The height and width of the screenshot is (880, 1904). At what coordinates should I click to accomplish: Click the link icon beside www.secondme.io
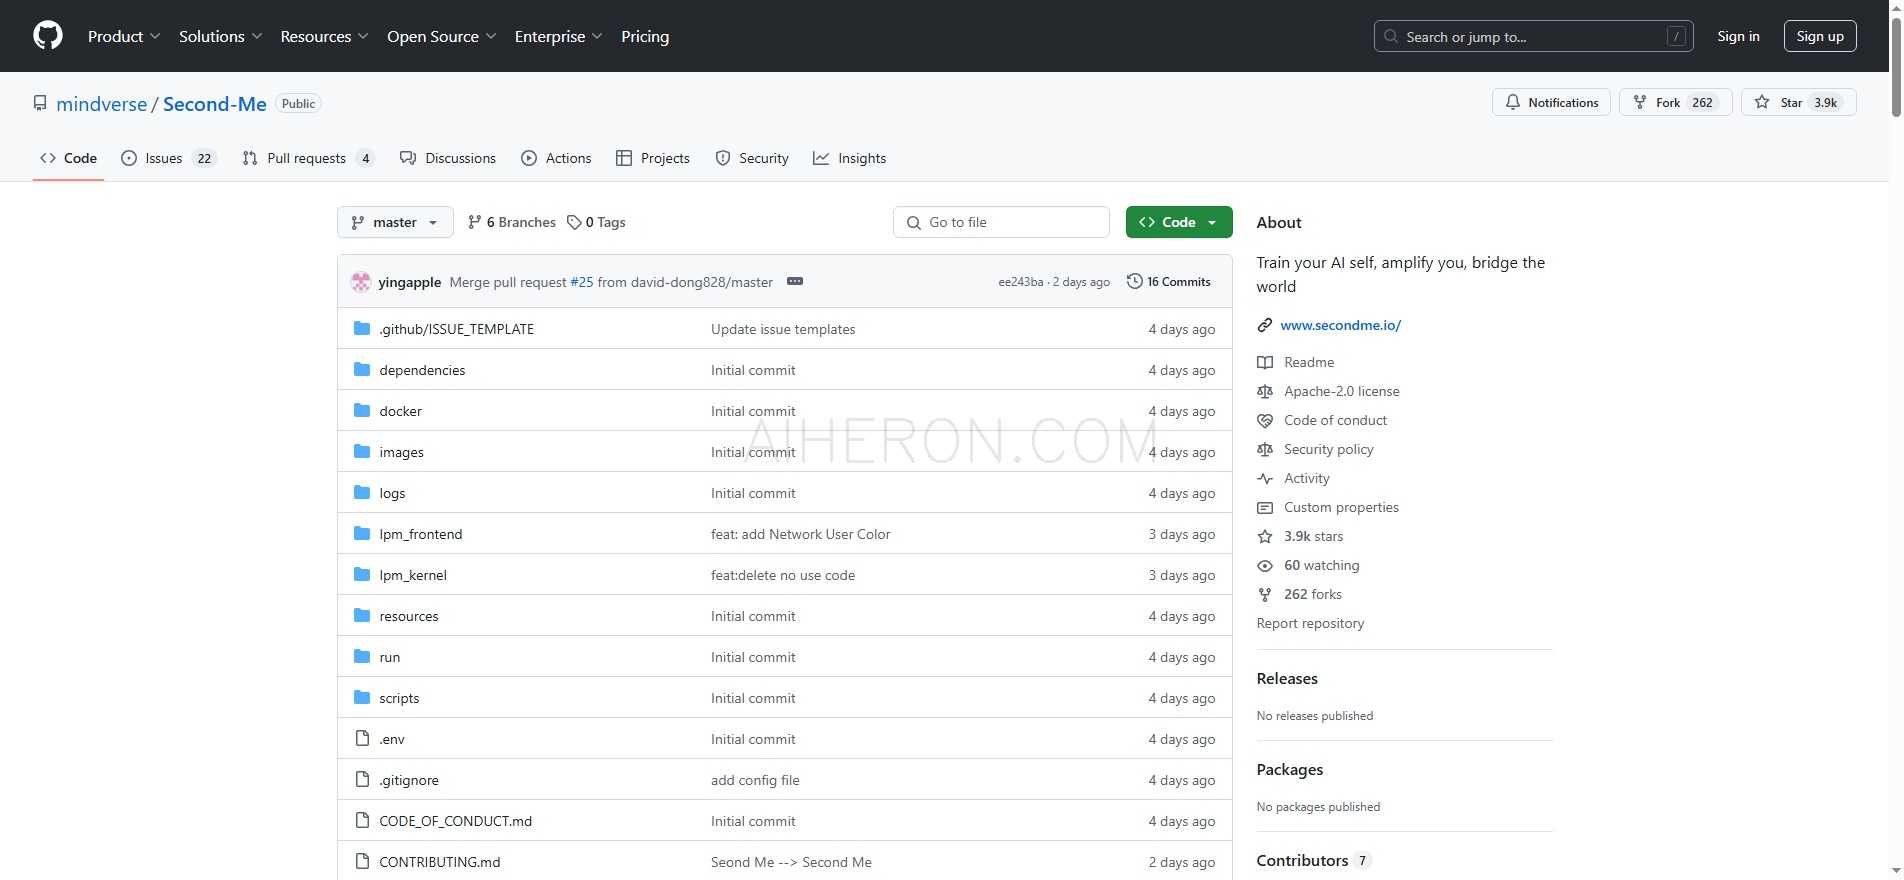1265,325
